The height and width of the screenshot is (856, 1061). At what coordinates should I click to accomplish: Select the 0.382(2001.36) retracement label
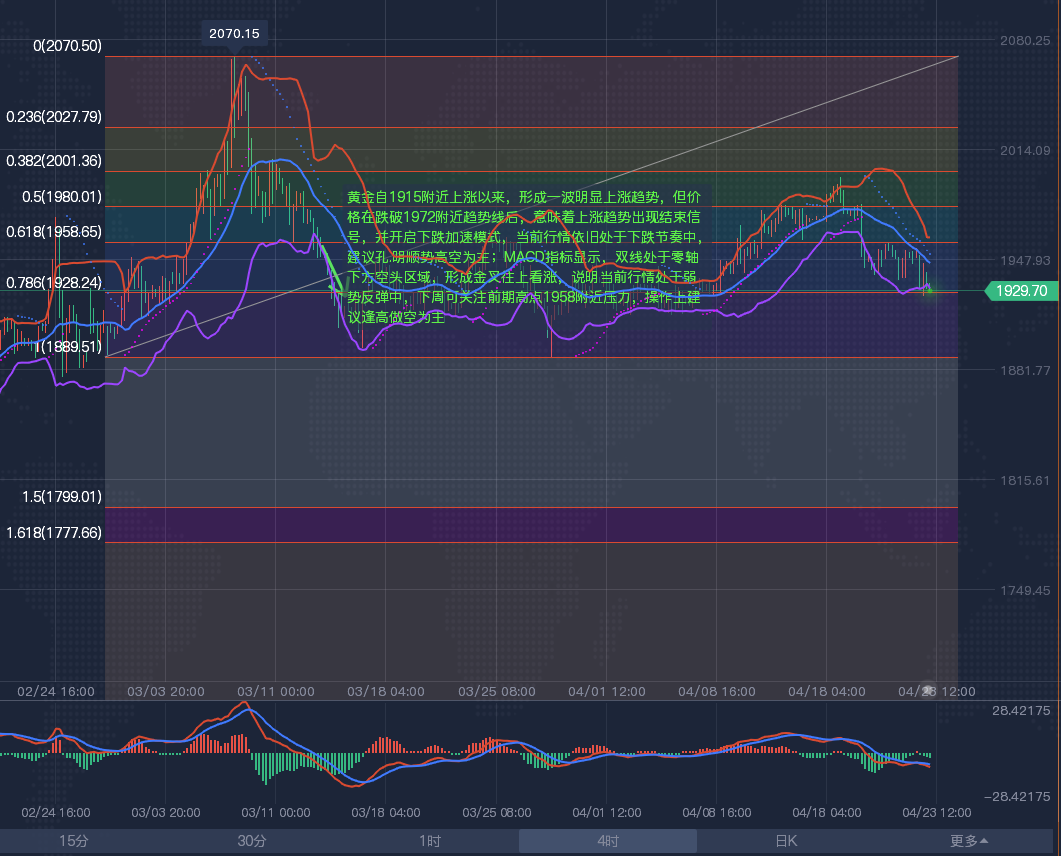(x=54, y=161)
